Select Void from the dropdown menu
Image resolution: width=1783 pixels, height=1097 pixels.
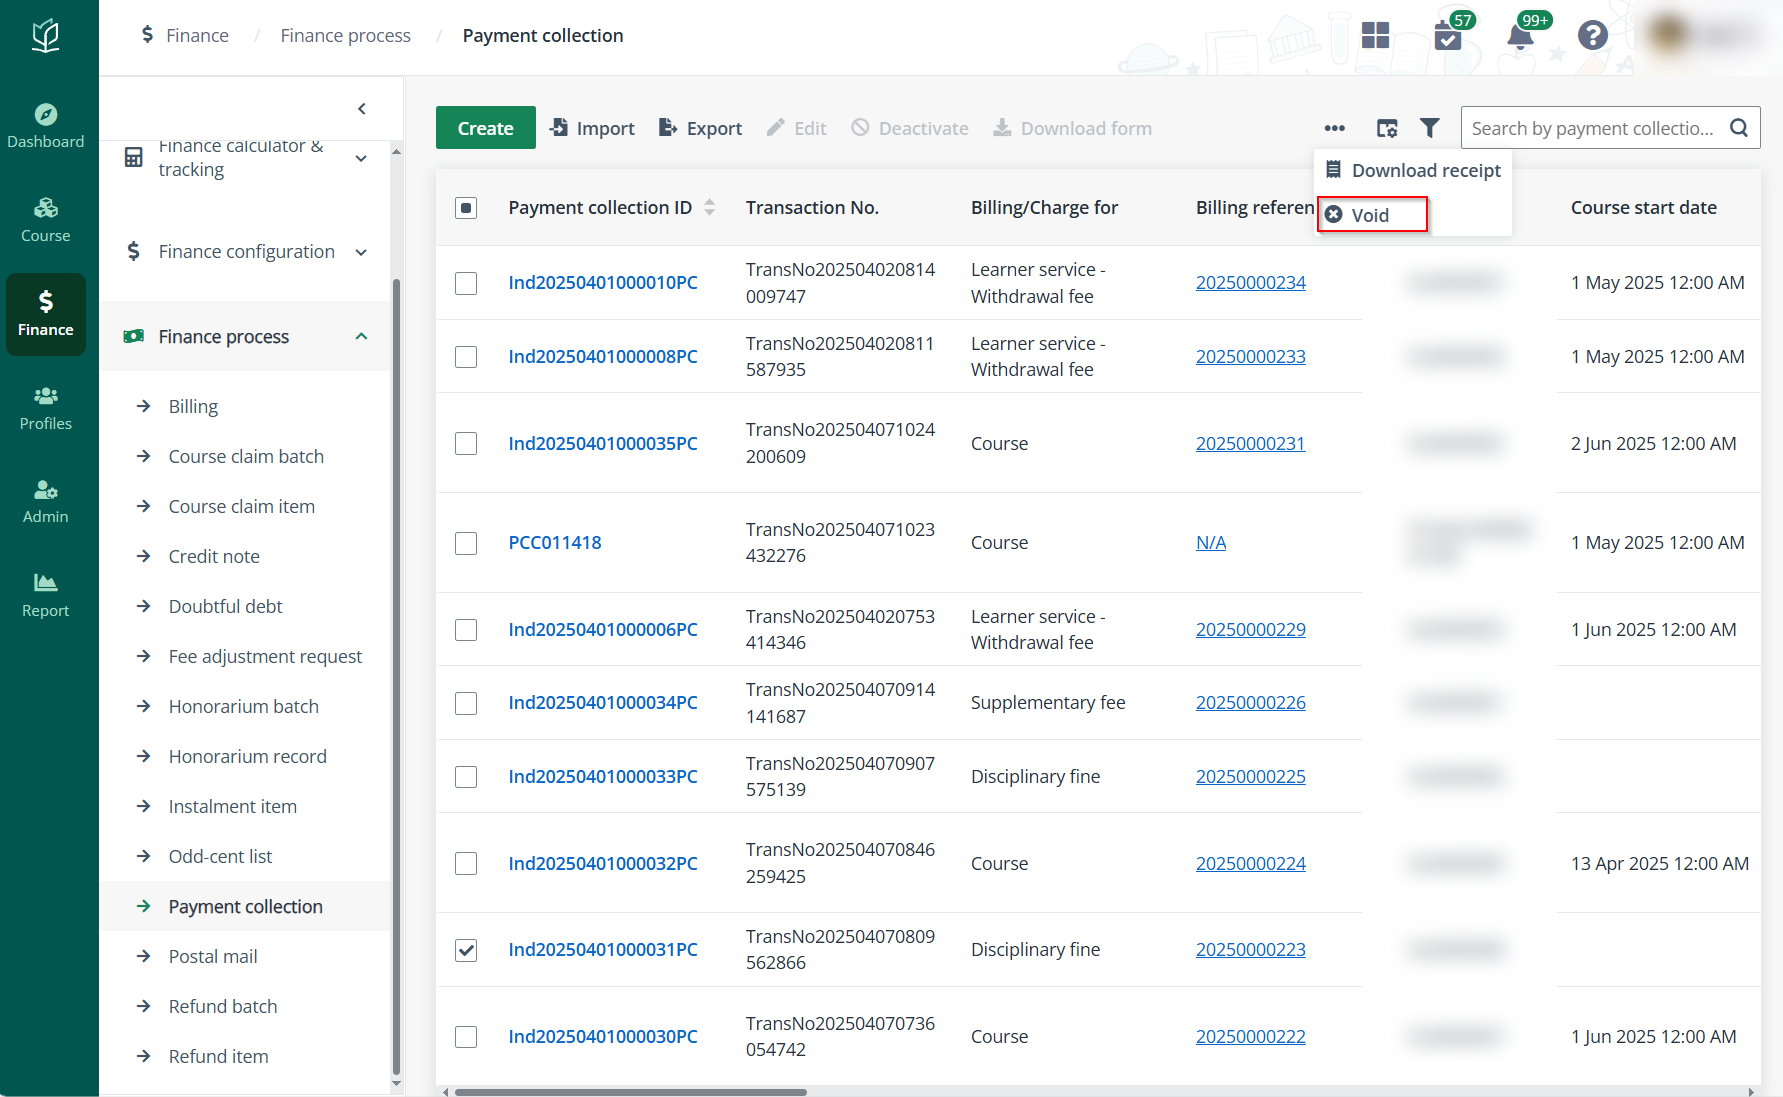pyautogui.click(x=1372, y=215)
